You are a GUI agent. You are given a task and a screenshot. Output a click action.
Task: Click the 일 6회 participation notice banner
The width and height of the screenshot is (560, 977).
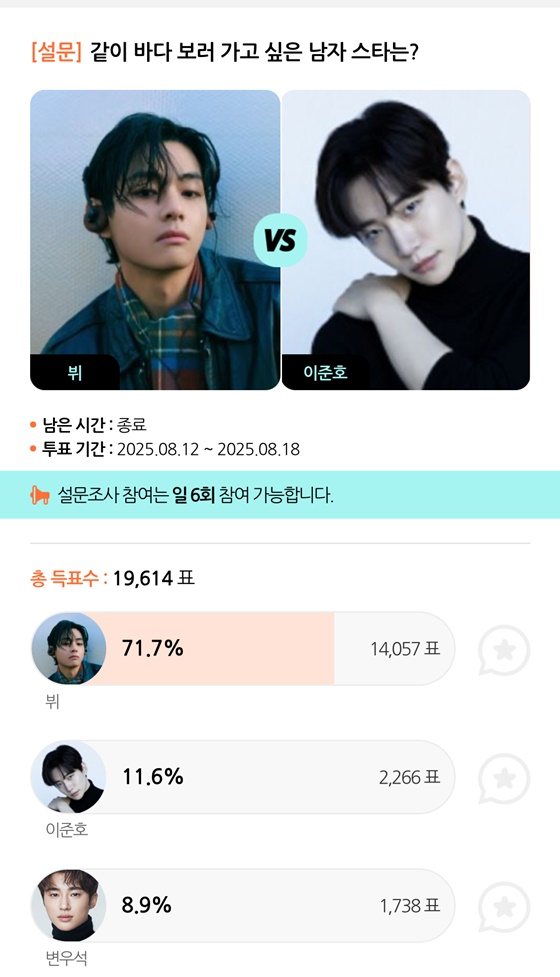pos(280,495)
